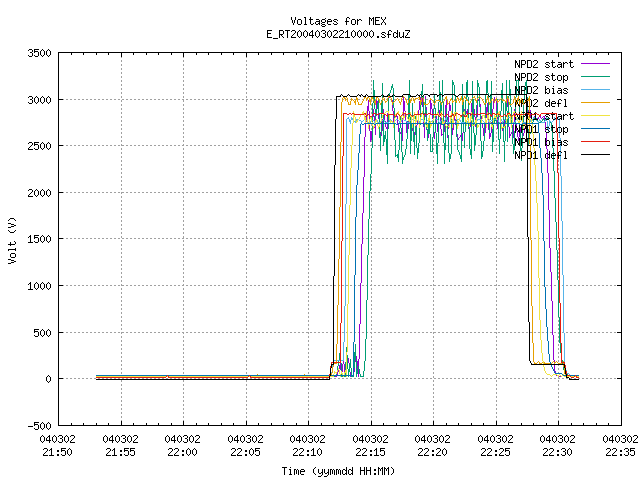Click the 'NPD2 stop' legend label
Image resolution: width=640 pixels, height=480 pixels.
pos(541,77)
